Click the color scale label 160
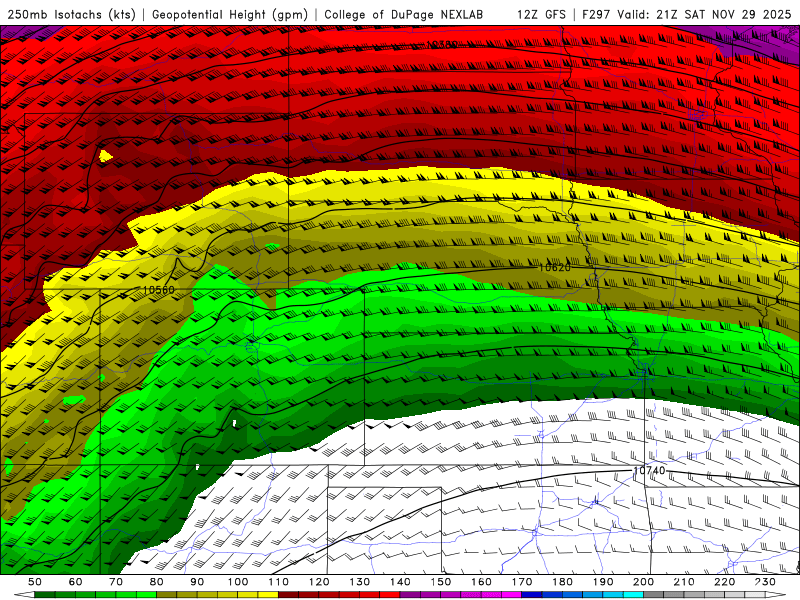 click(481, 582)
